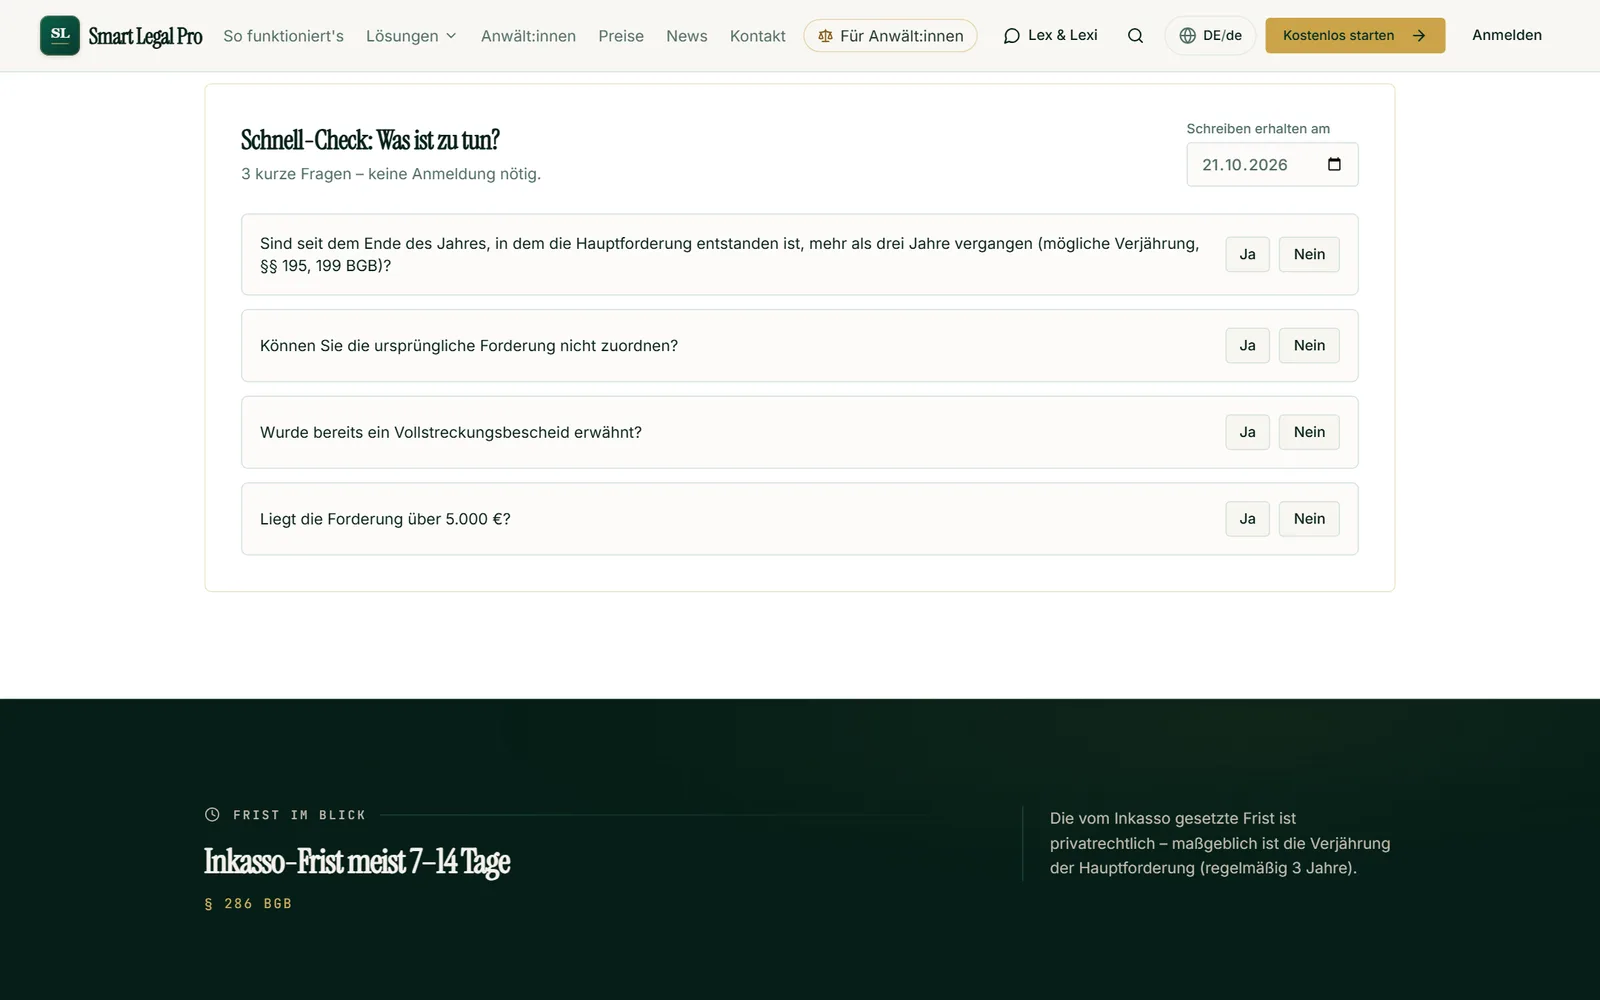The width and height of the screenshot is (1600, 1000).
Task: Expand the Lösungen dropdown menu
Action: (x=411, y=36)
